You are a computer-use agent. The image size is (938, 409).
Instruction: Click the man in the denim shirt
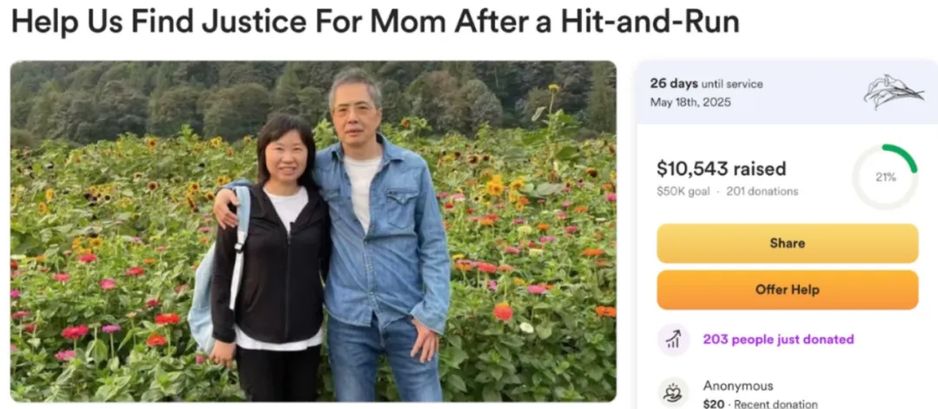(x=383, y=239)
